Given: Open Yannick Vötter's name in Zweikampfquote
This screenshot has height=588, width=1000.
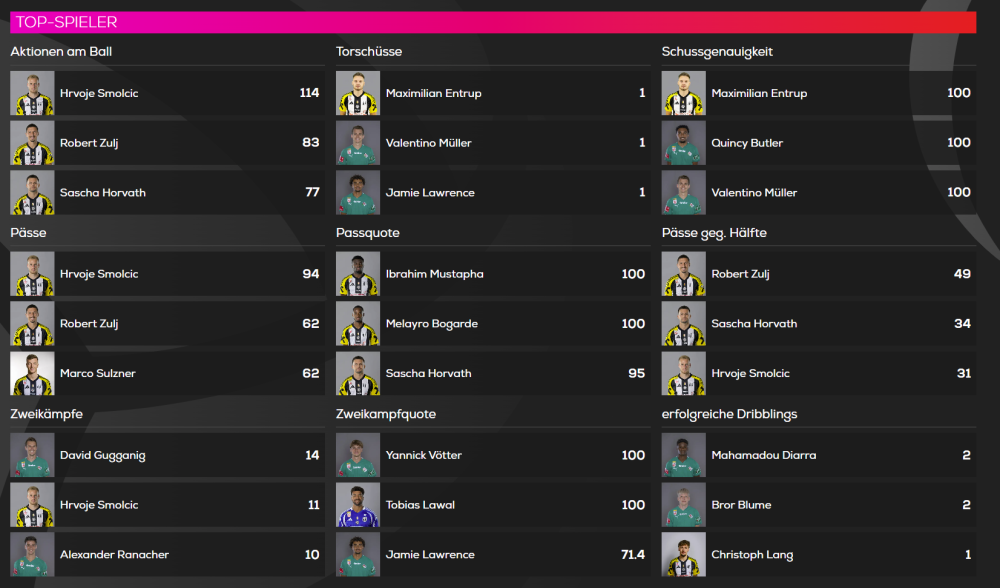Looking at the screenshot, I should point(423,455).
